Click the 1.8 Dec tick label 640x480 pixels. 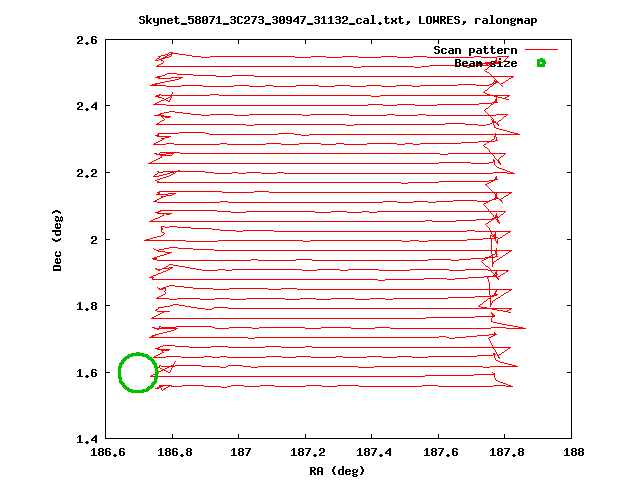pyautogui.click(x=87, y=306)
